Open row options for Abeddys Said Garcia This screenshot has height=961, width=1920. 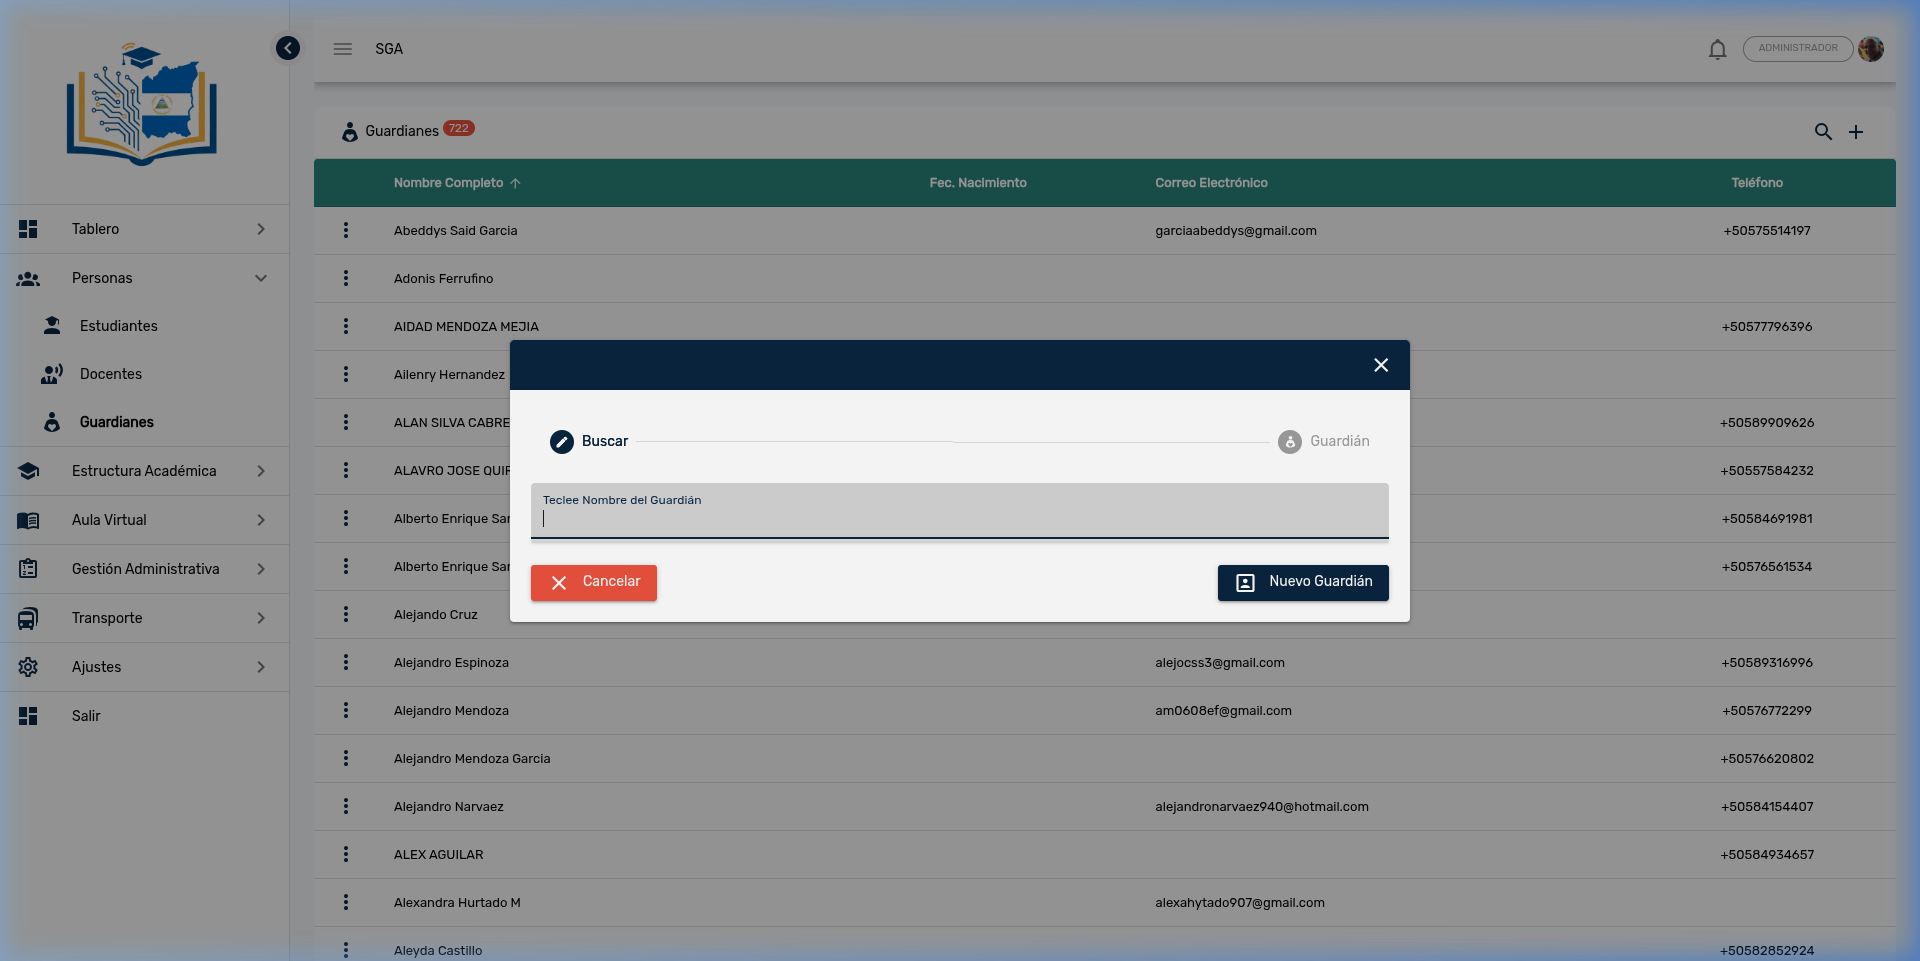coord(346,231)
